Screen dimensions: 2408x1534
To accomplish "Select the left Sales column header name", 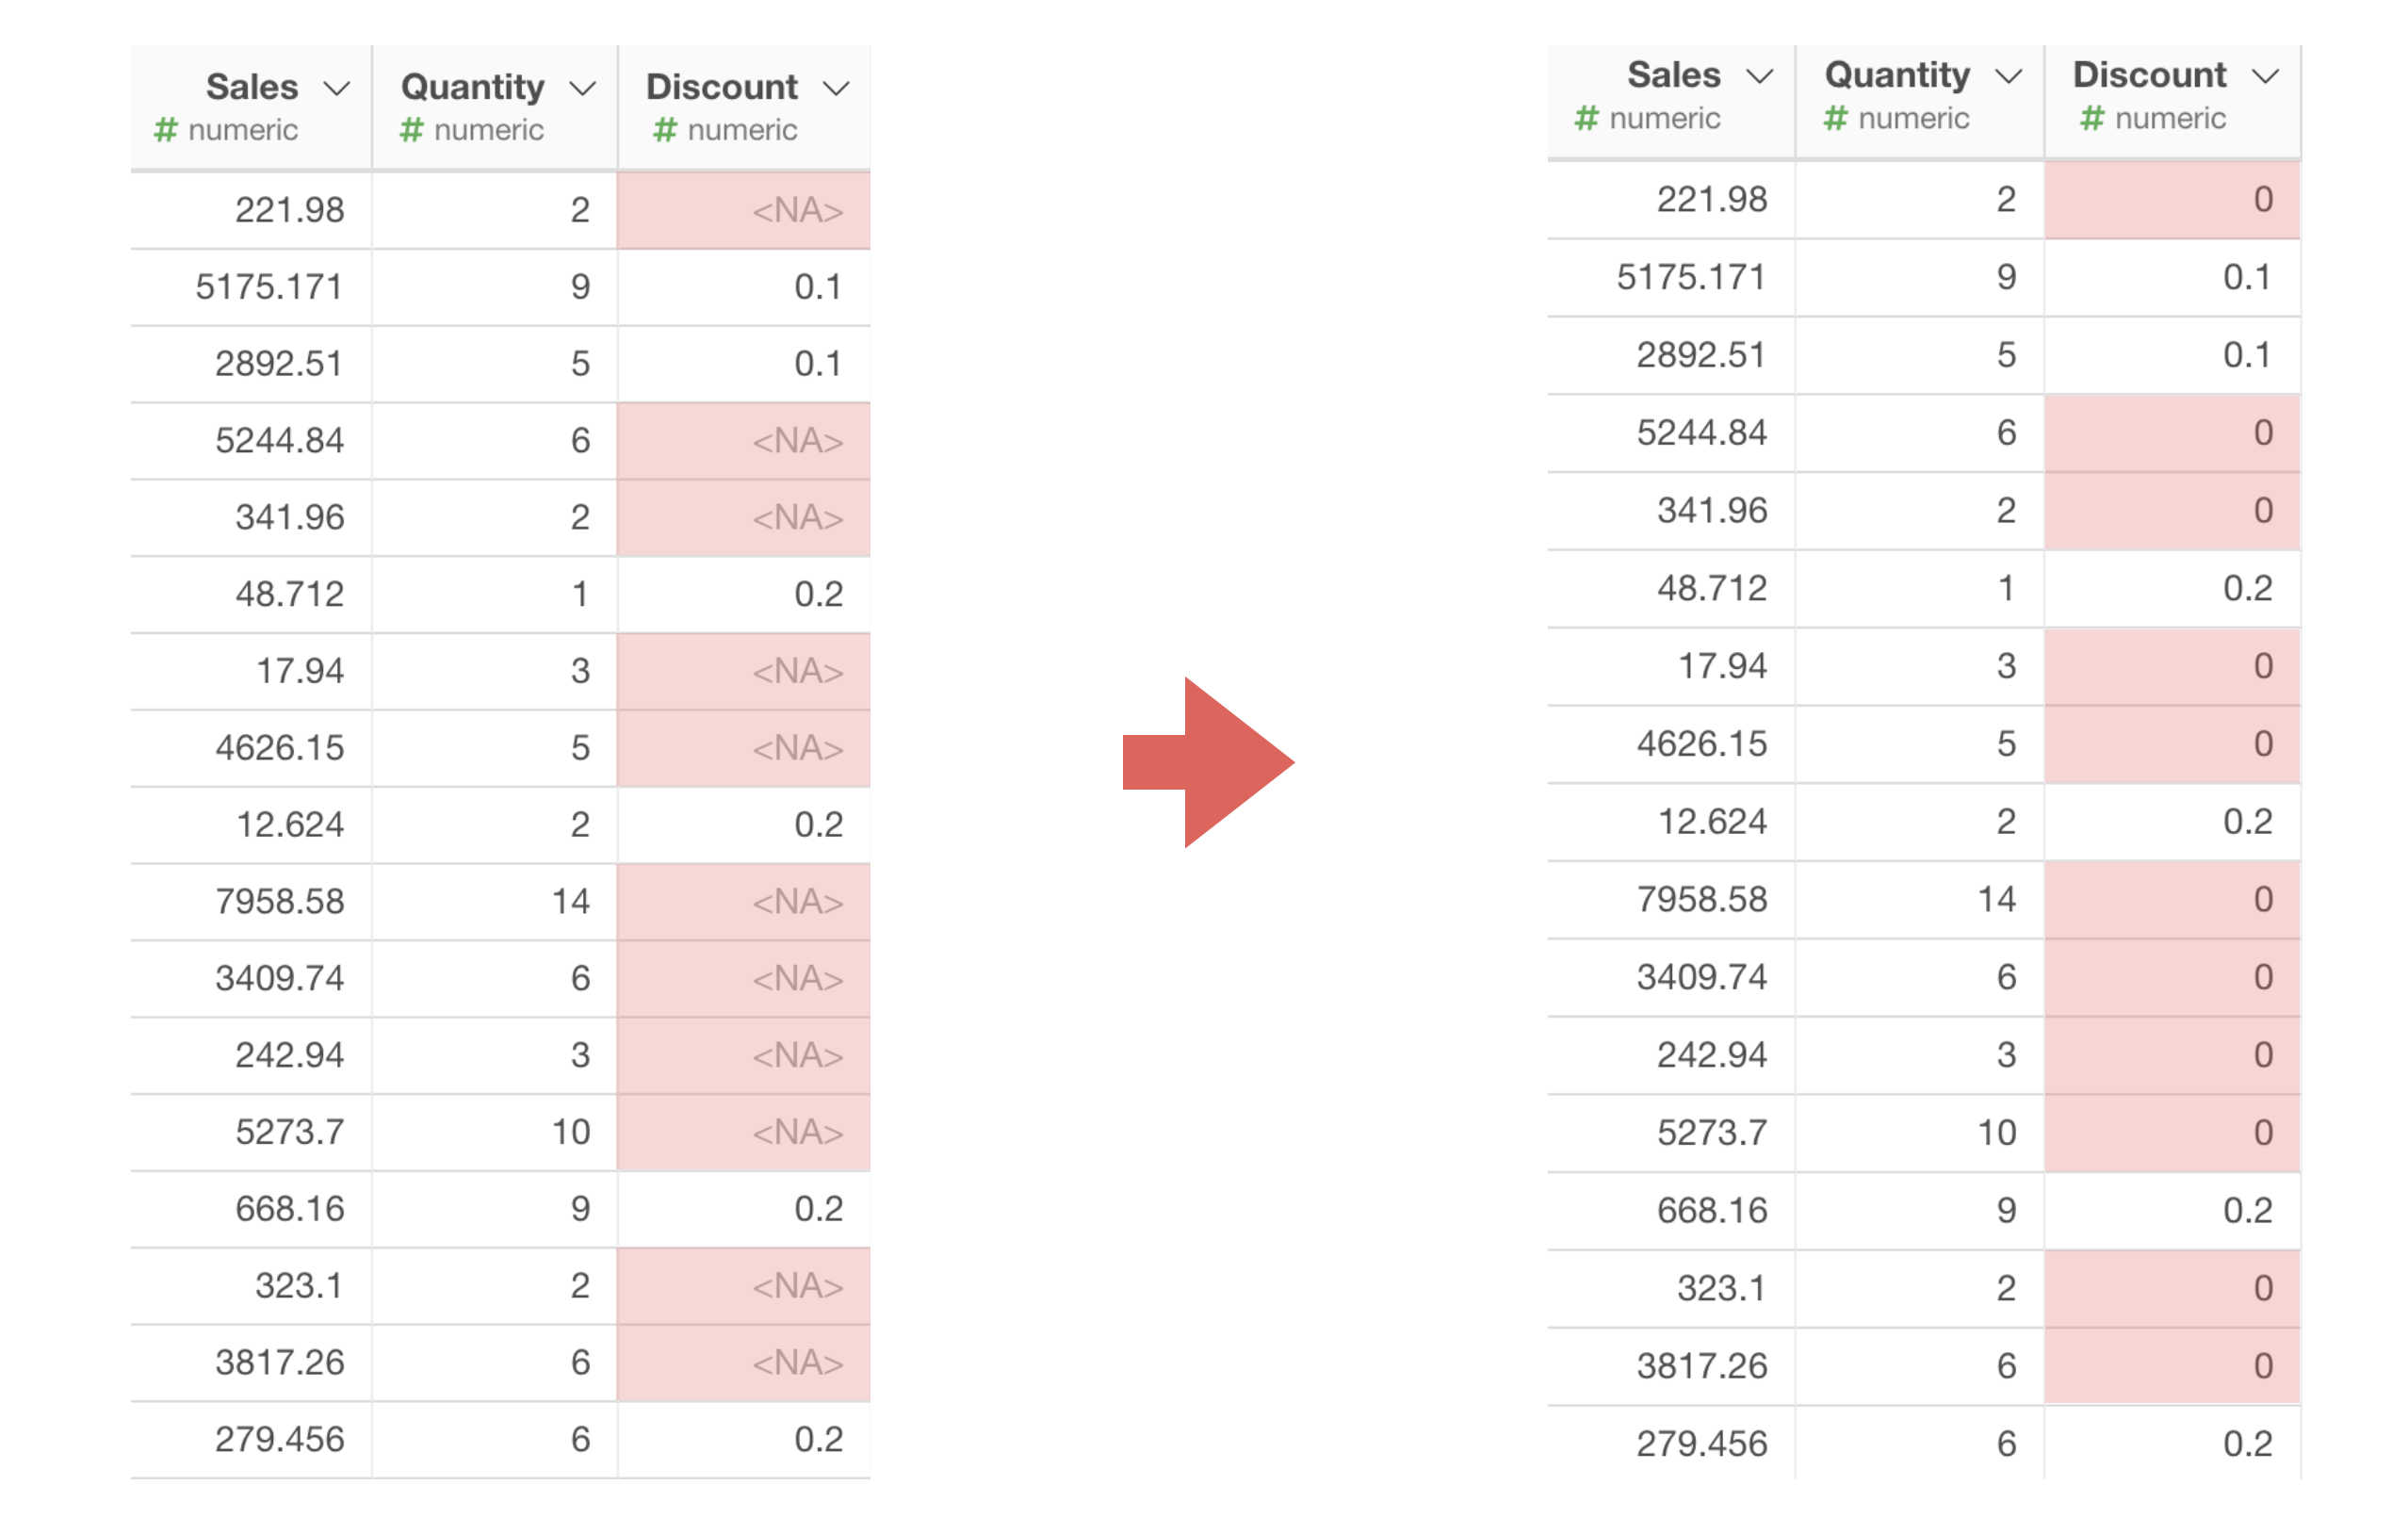I will (x=252, y=87).
